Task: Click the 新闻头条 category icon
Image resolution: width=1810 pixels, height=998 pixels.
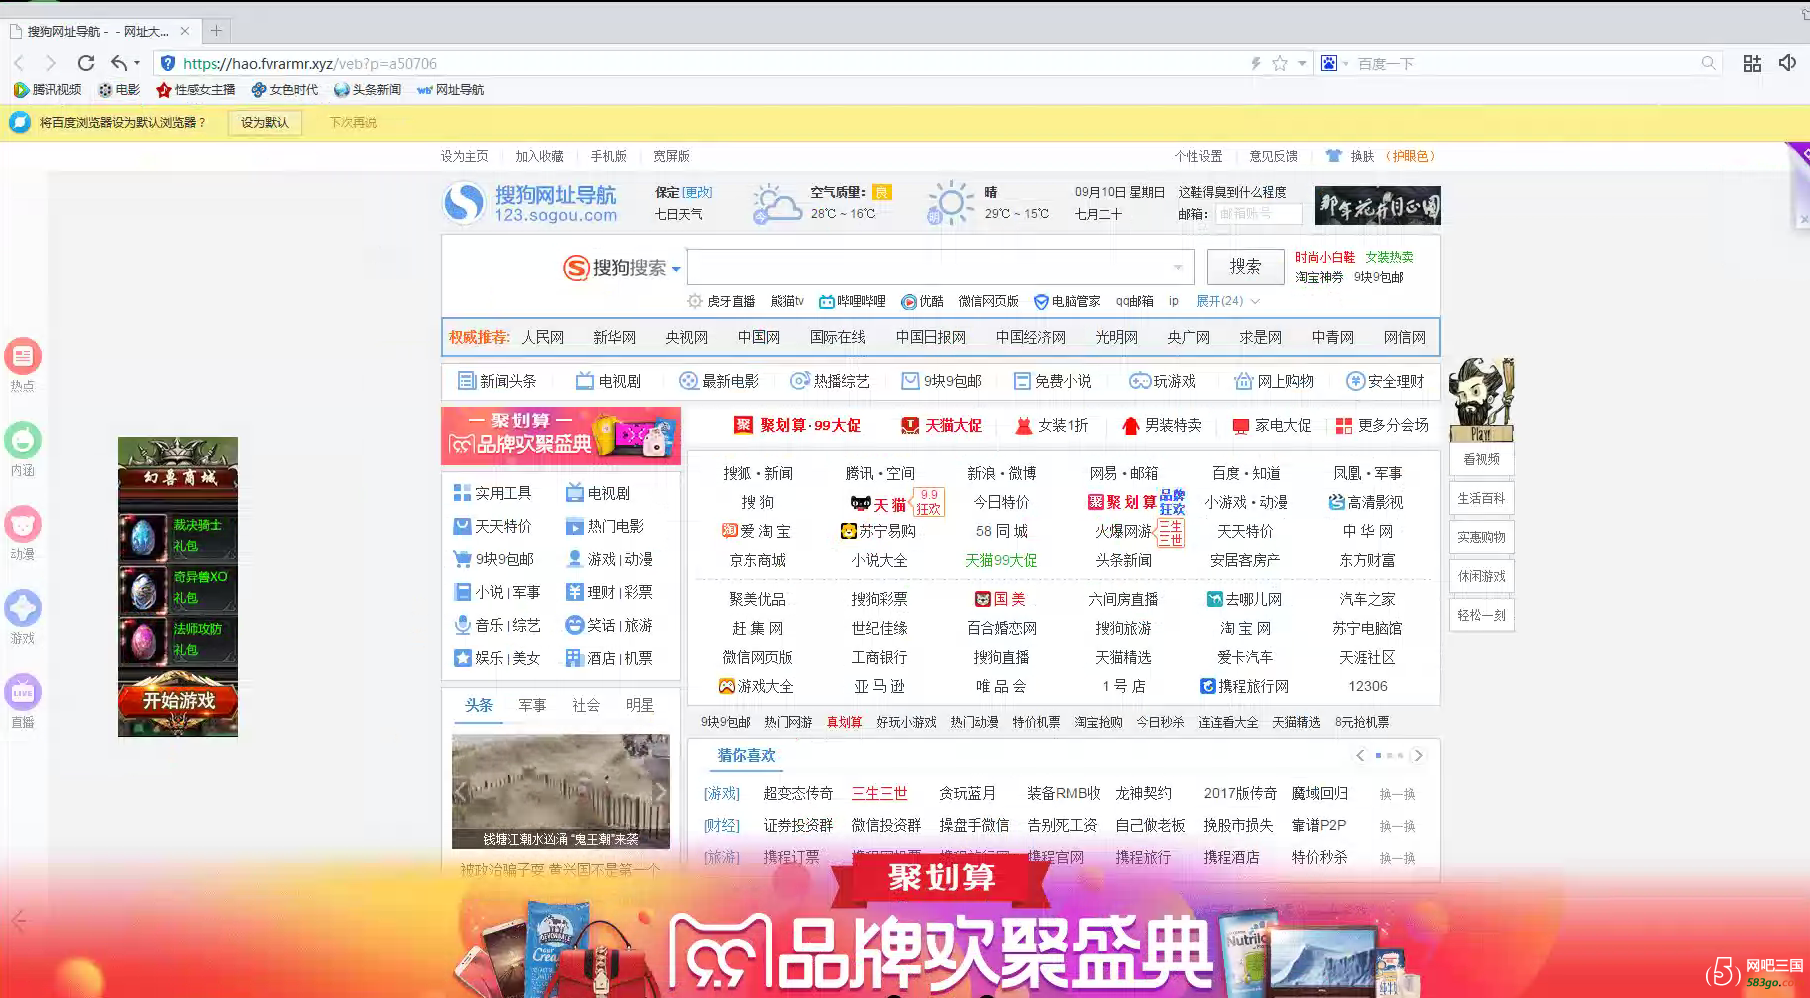Action: [x=467, y=381]
